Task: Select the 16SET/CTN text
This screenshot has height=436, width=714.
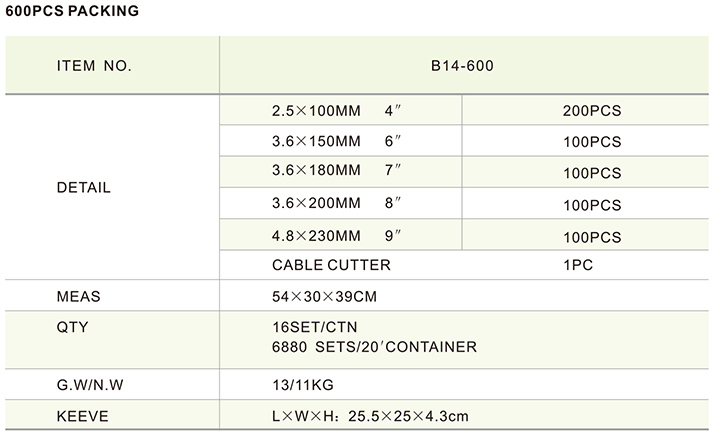Action: (315, 327)
